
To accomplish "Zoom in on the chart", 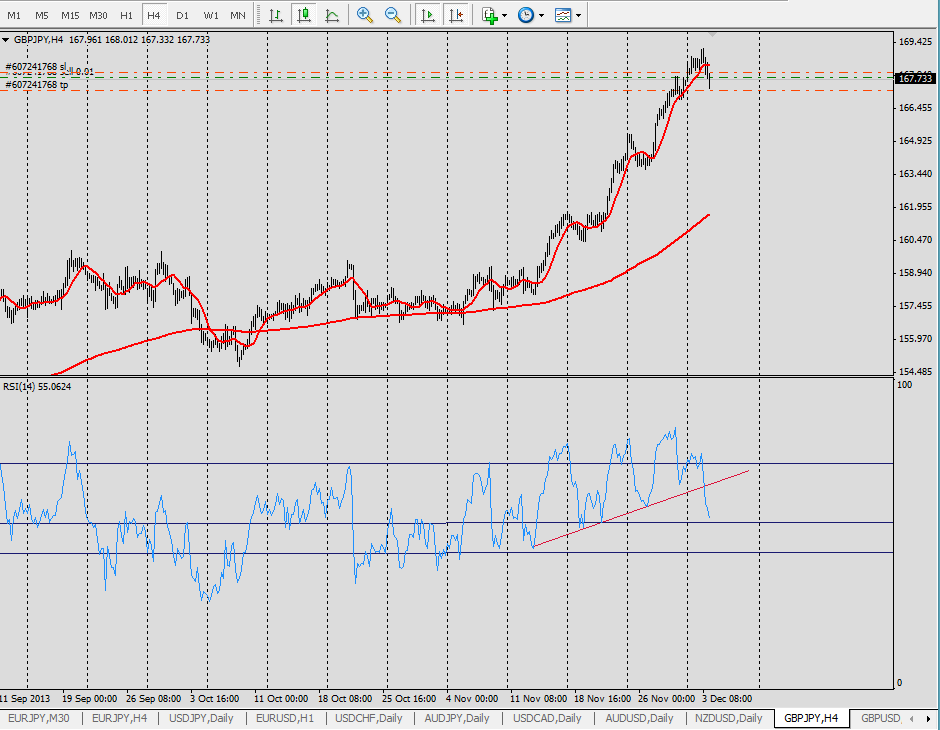I will (364, 15).
